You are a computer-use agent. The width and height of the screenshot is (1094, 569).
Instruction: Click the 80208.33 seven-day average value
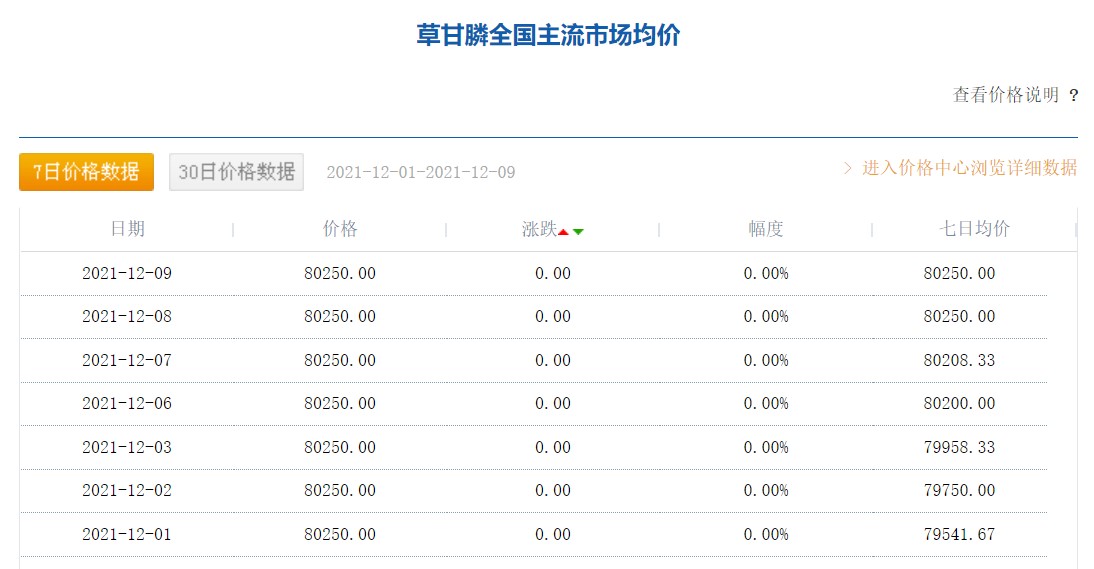point(959,361)
